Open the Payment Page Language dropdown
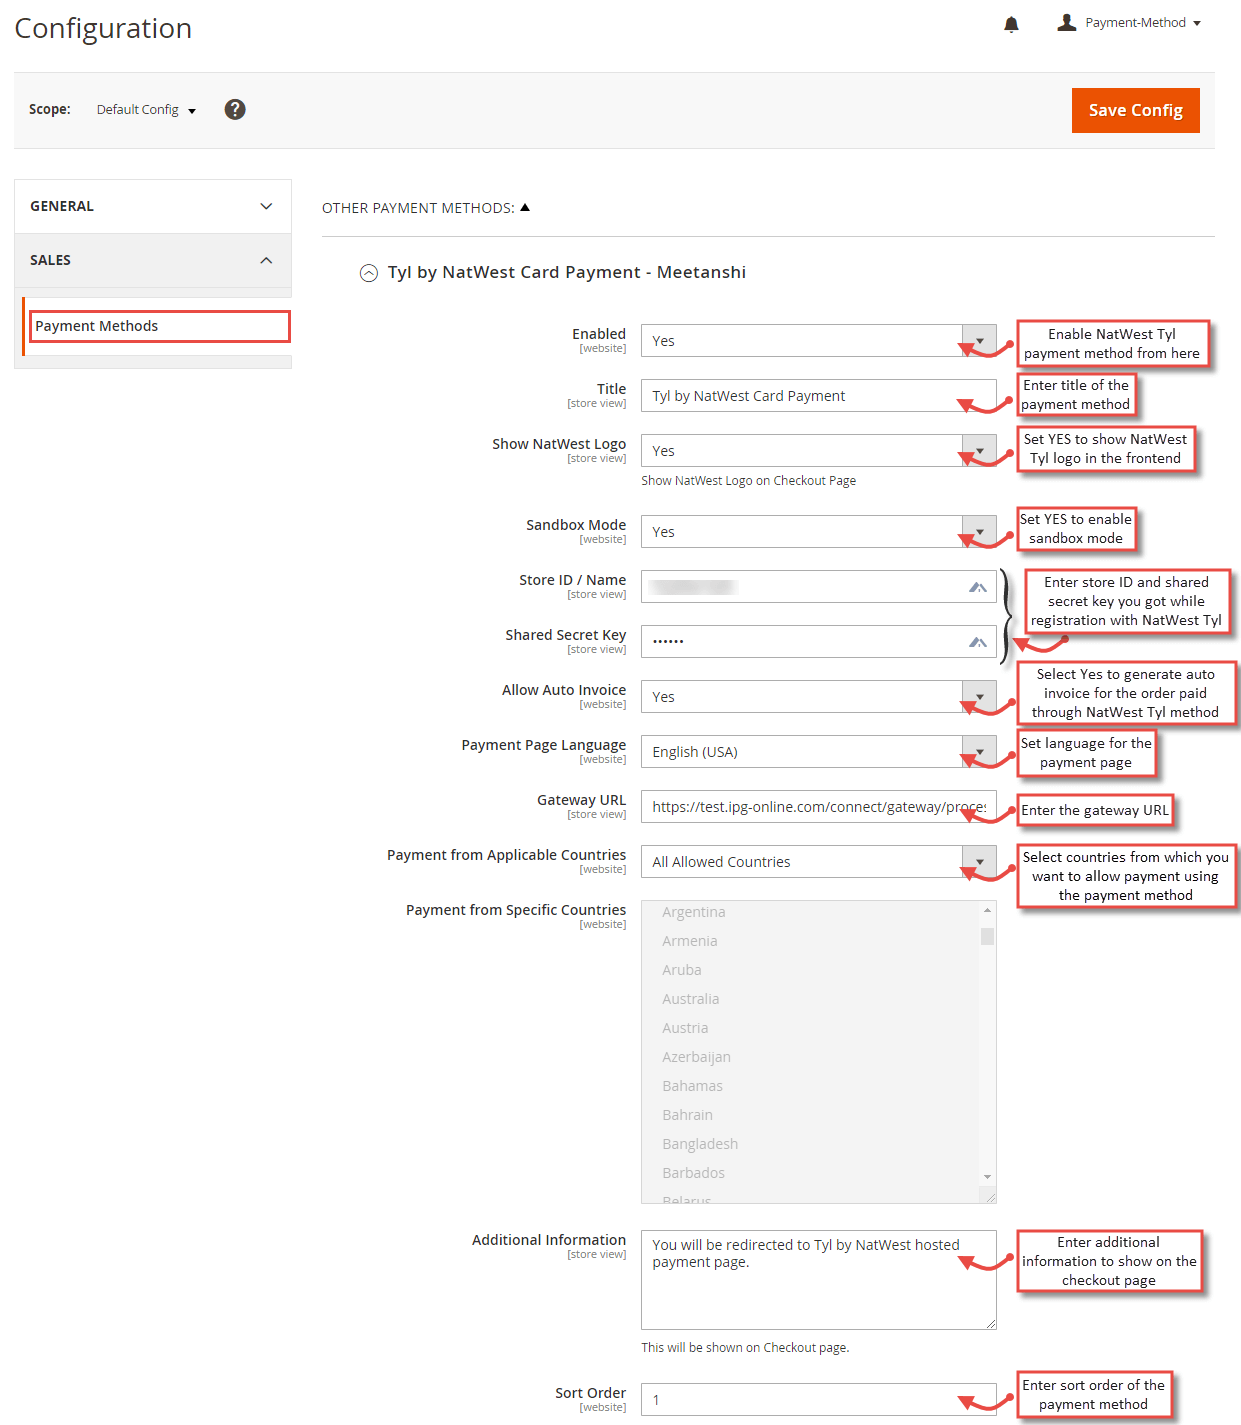Viewport: 1241px width, 1425px height. click(818, 752)
